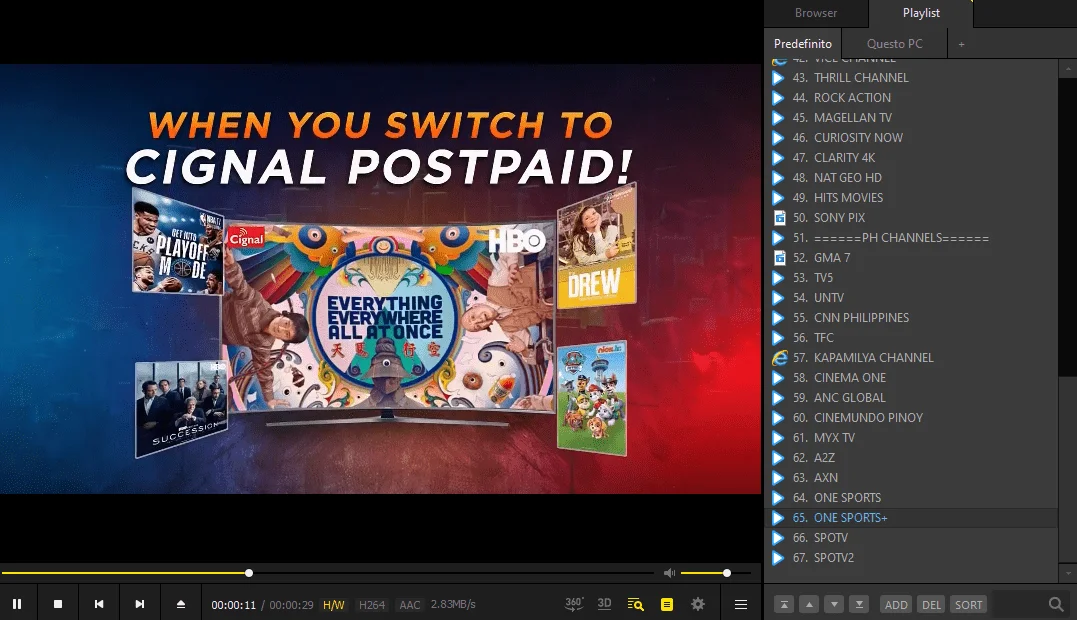Click play icon beside TV5
1077x620 pixels.
(x=778, y=277)
